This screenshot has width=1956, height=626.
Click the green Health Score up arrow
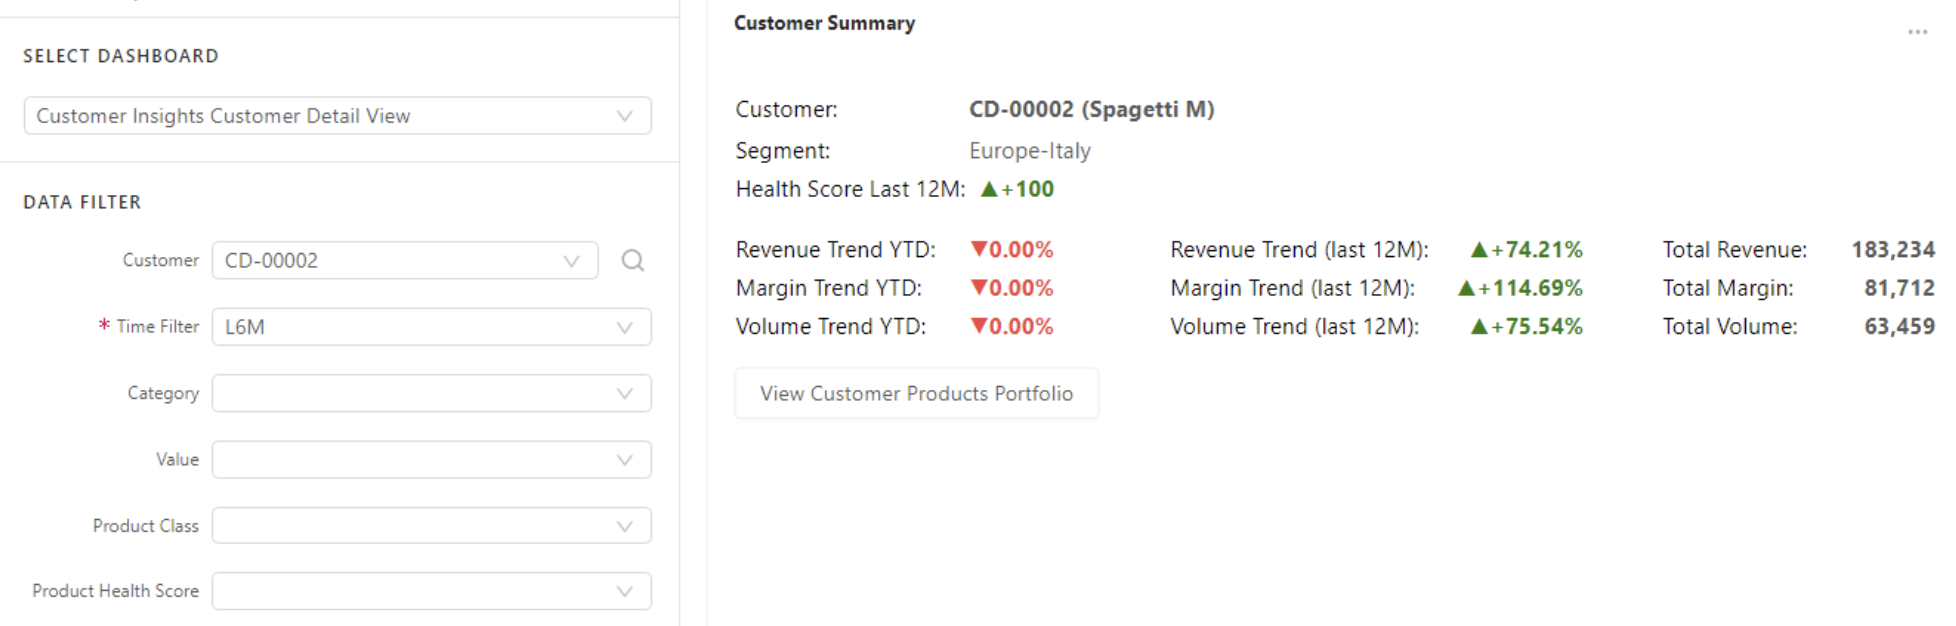coord(989,189)
